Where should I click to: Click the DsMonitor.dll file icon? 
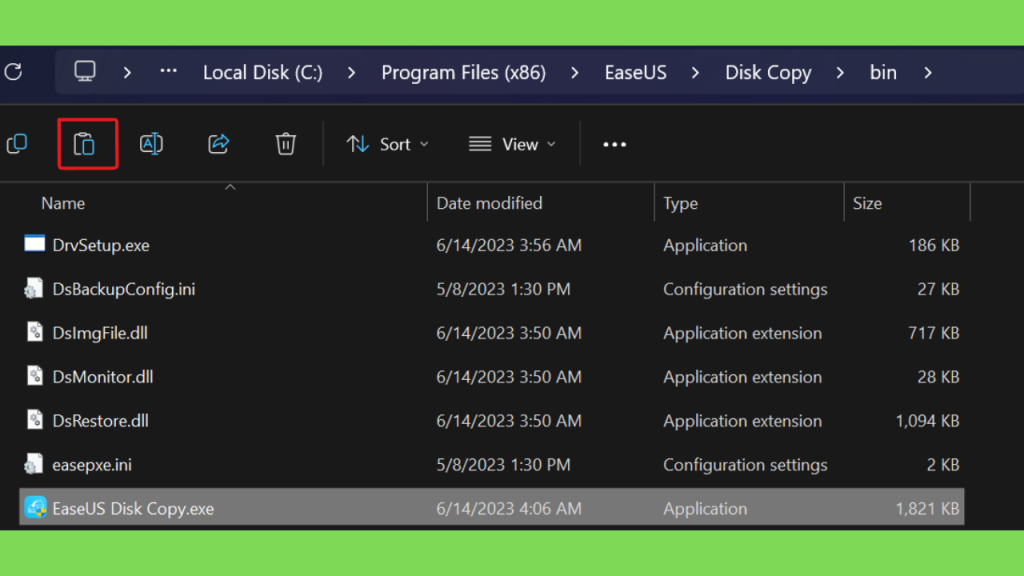pos(35,376)
